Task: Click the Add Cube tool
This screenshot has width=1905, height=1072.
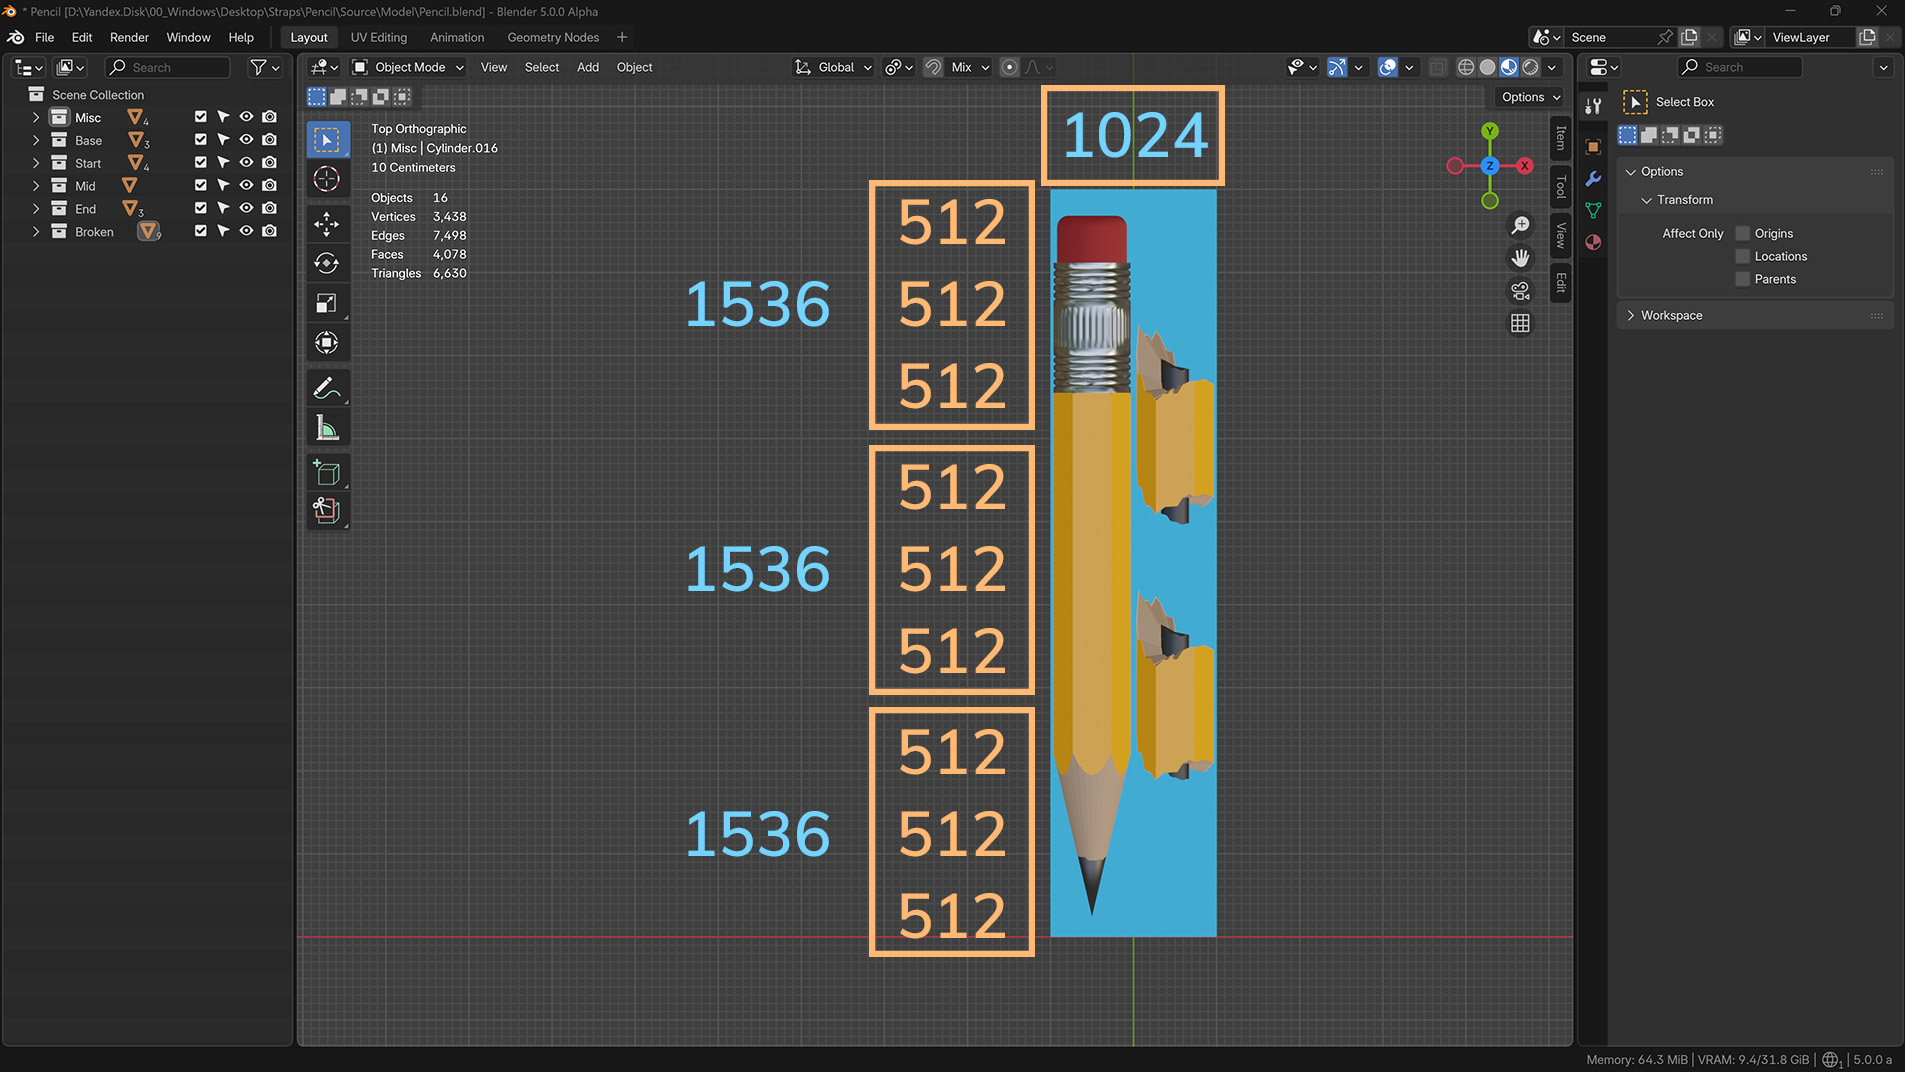Action: pyautogui.click(x=326, y=472)
